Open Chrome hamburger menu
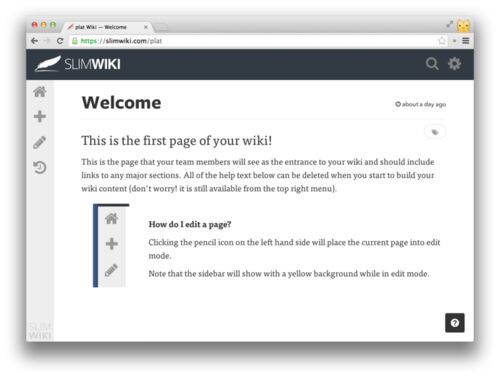This screenshot has width=500, height=378. coord(466,41)
